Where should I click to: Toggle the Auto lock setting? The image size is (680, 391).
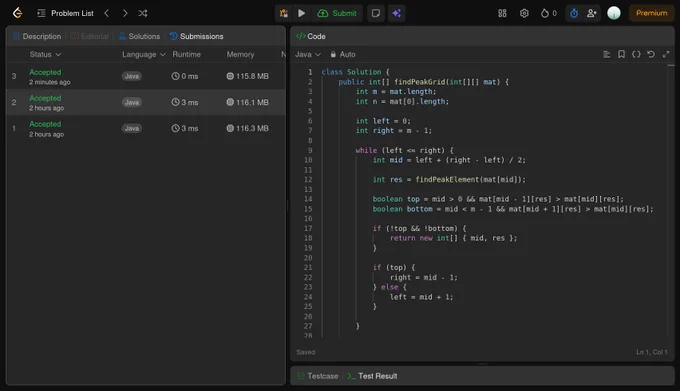coord(343,54)
